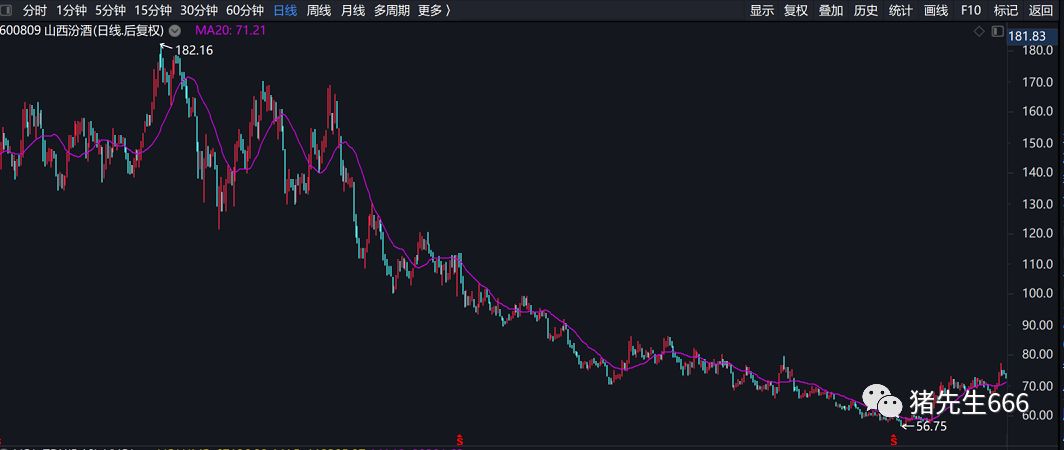
Task: Click the 80.00 axis value
Action: 1038,354
